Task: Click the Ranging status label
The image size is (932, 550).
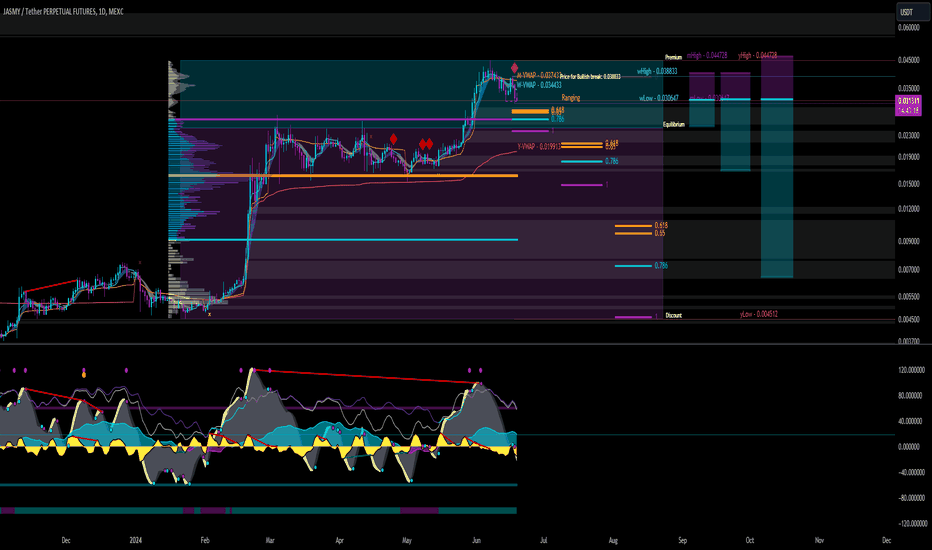Action: 571,98
